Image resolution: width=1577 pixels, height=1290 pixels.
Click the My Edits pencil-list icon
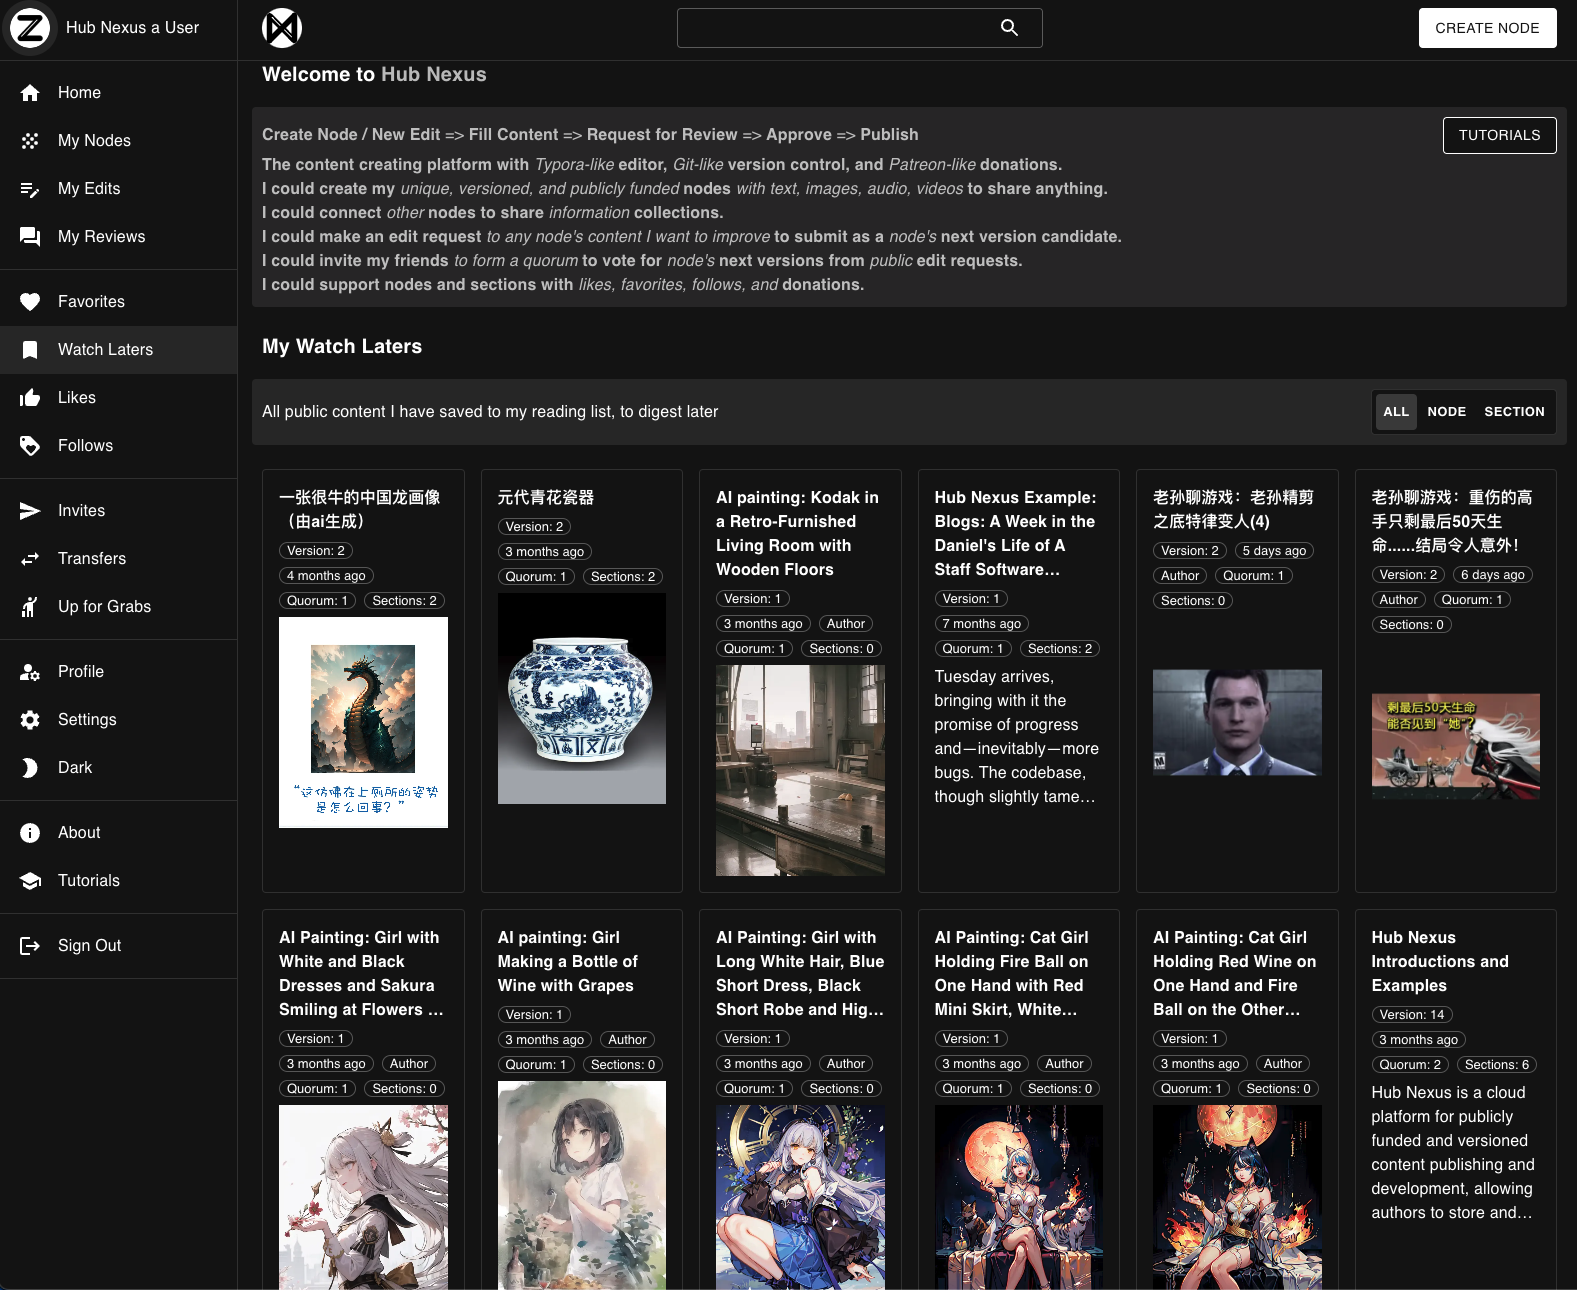[x=30, y=189]
